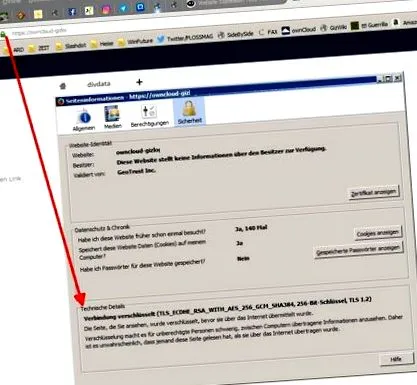Open the Guerrilla bookmark
The height and width of the screenshot is (385, 417).
pos(370,25)
